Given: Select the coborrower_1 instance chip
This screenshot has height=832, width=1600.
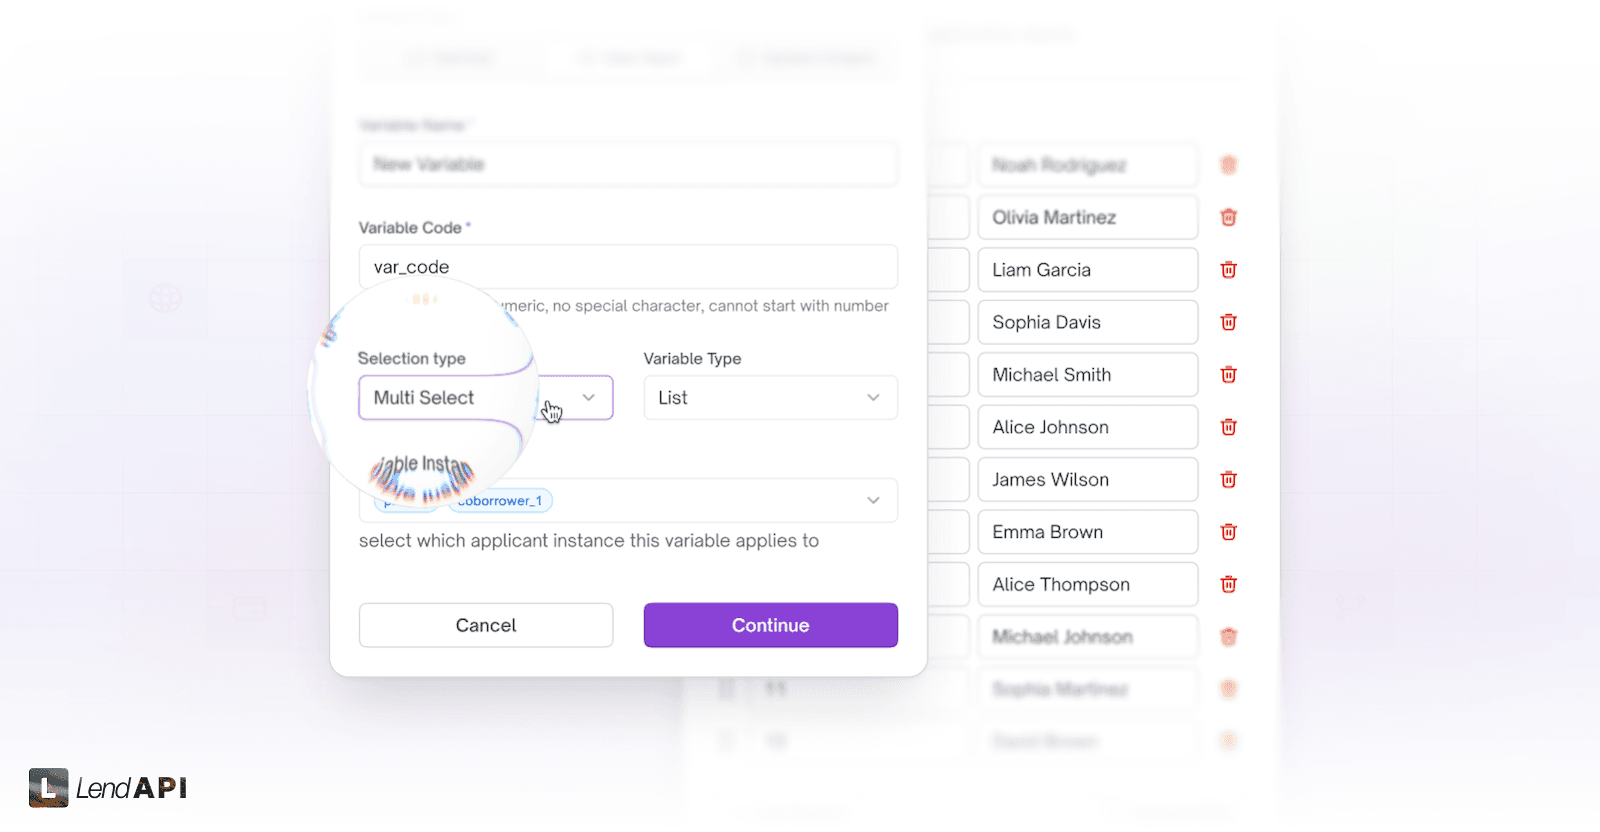Looking at the screenshot, I should coord(500,500).
